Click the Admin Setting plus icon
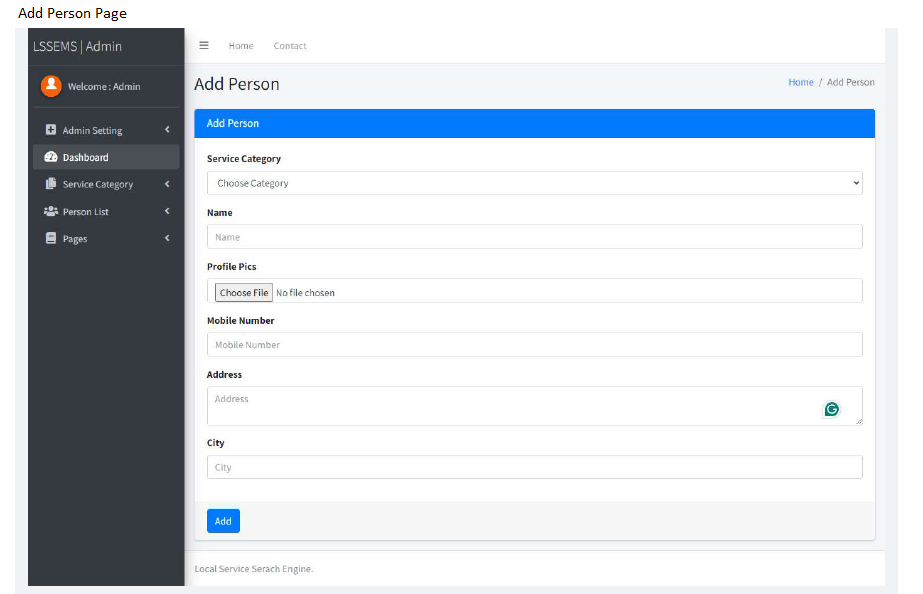This screenshot has width=923, height=594. tap(51, 130)
